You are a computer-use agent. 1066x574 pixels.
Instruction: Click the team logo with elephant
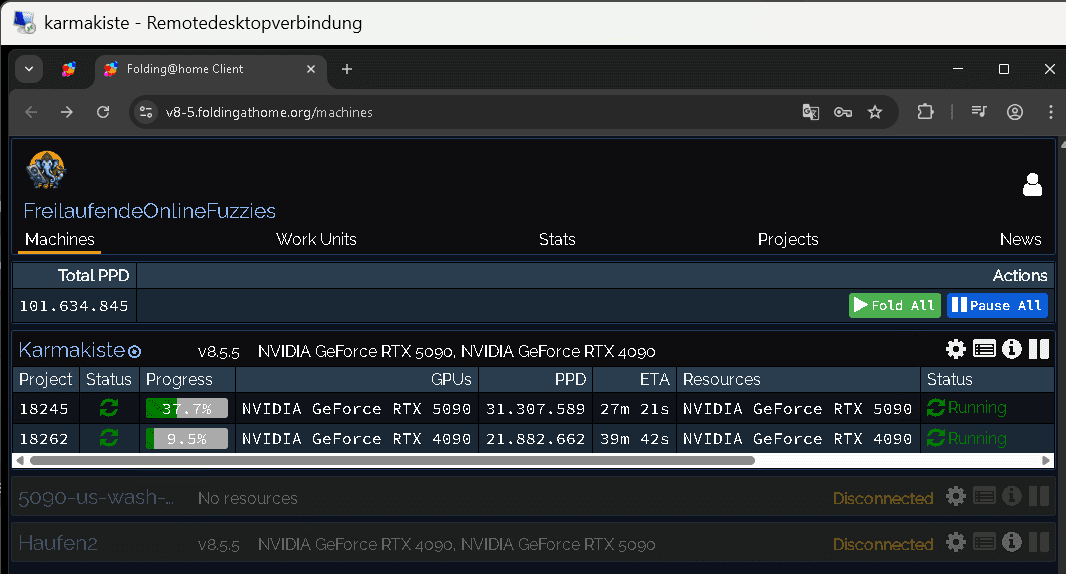46,170
